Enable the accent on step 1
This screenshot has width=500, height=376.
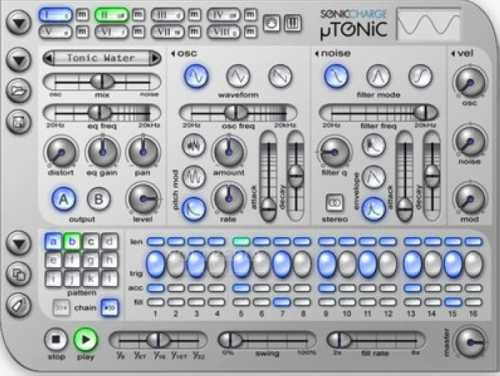[x=156, y=288]
